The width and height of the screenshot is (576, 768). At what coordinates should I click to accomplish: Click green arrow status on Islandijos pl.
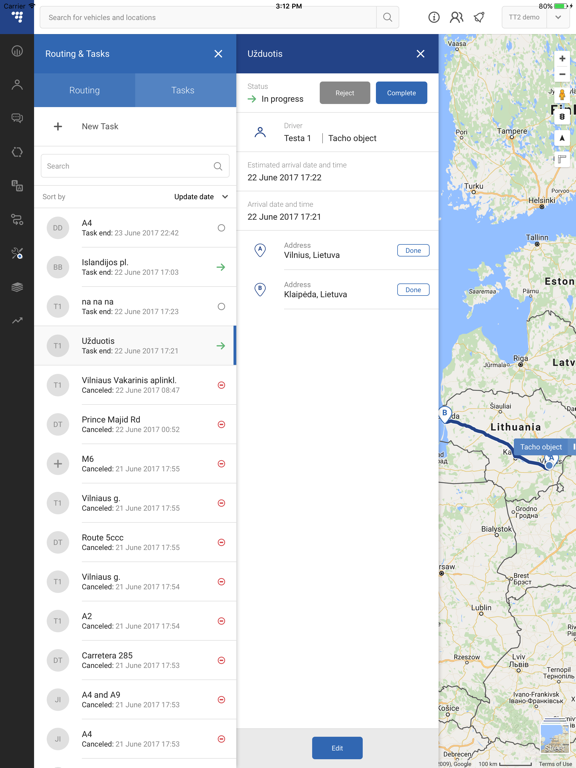coord(221,267)
